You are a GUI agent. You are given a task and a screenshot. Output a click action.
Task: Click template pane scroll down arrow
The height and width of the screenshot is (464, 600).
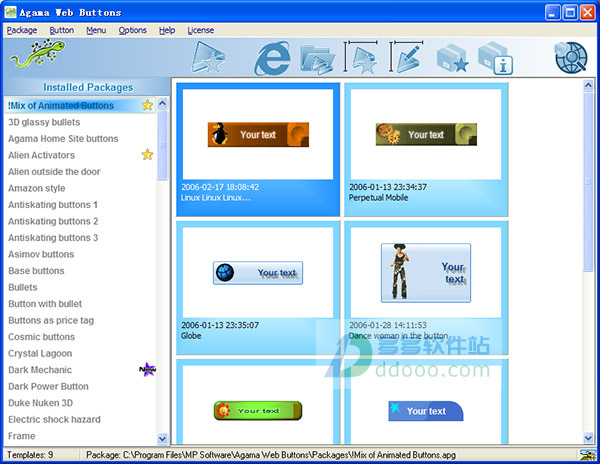(x=588, y=438)
